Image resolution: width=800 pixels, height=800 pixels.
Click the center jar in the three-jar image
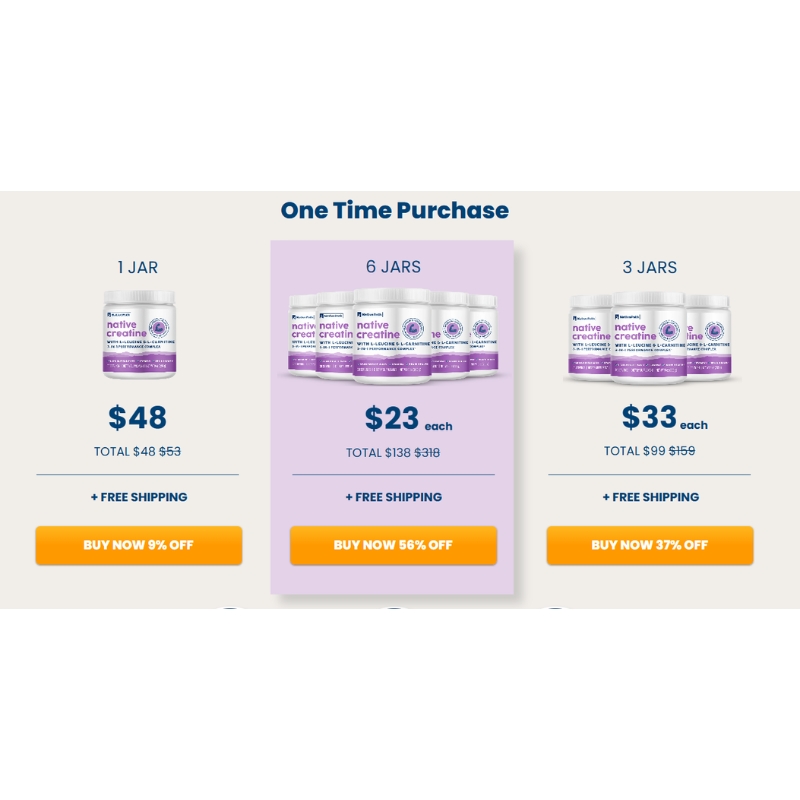[648, 338]
